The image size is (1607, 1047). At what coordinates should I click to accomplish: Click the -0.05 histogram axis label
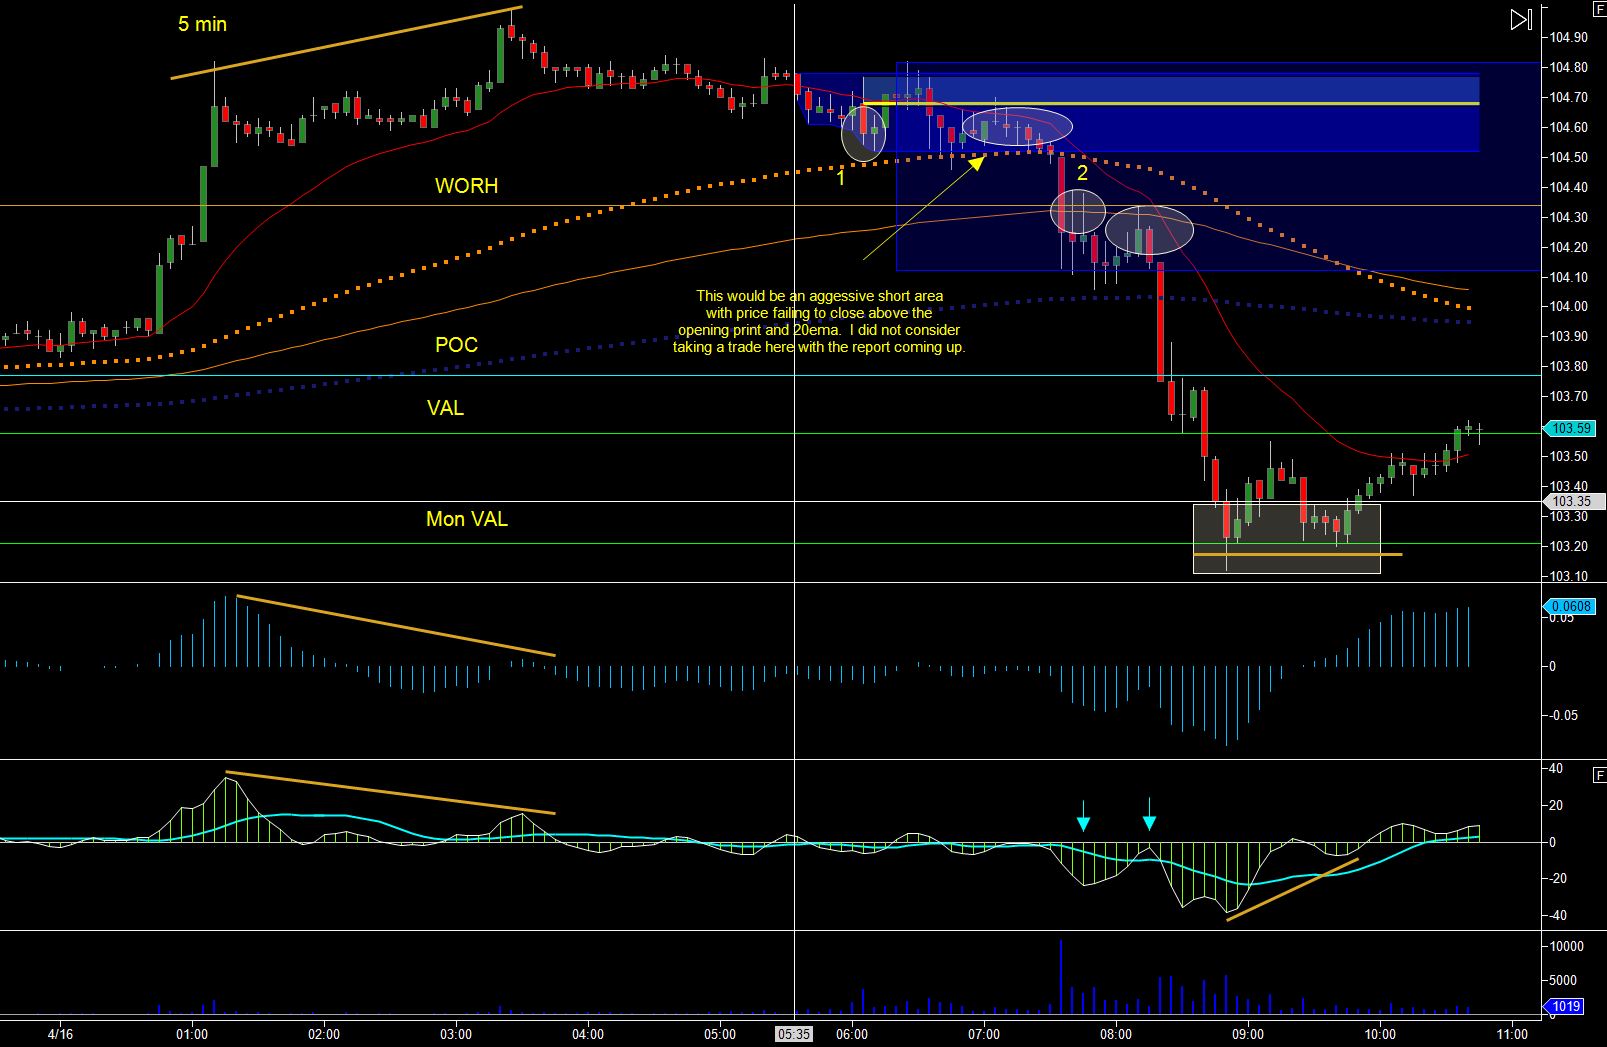point(1563,715)
